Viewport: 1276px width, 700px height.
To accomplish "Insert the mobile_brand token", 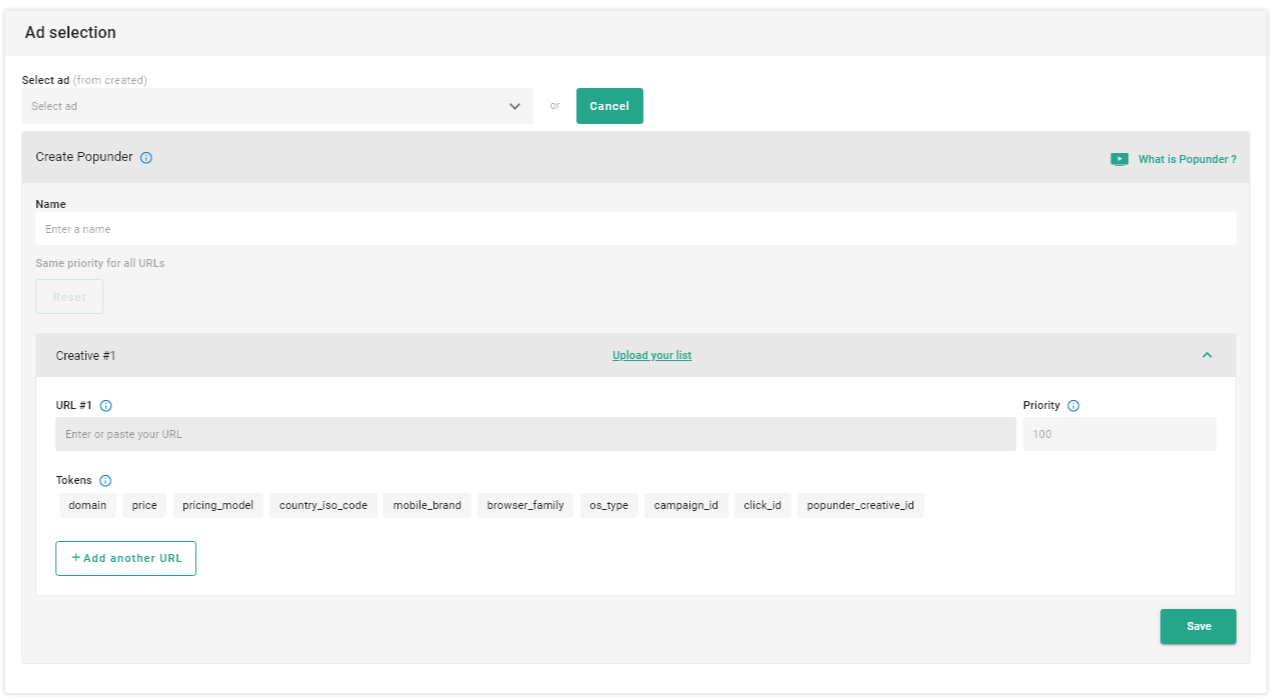I will tap(427, 505).
